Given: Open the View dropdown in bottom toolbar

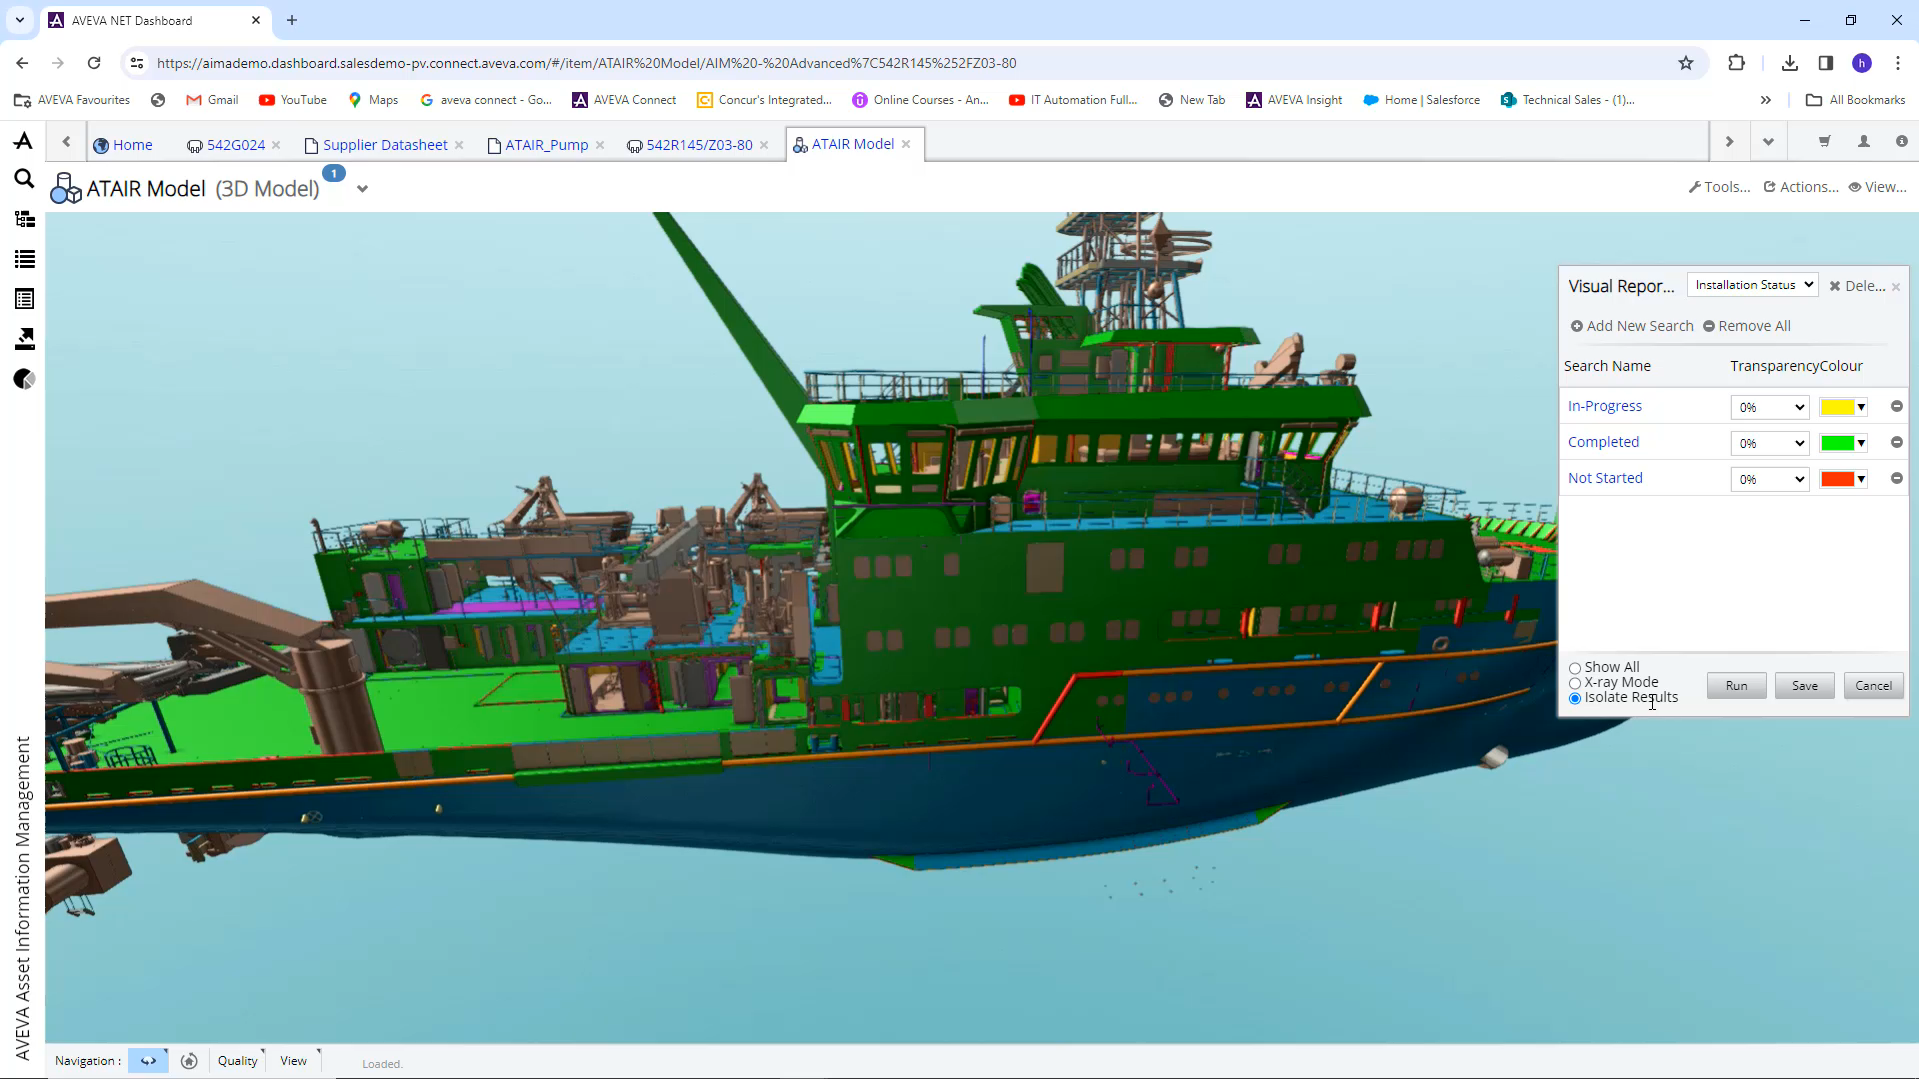Looking at the screenshot, I should point(294,1061).
